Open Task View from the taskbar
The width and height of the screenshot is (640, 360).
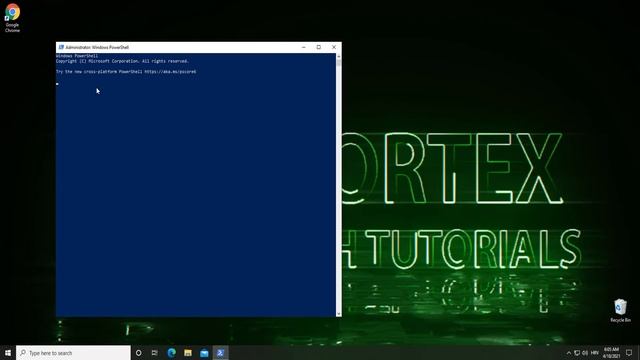tap(155, 353)
